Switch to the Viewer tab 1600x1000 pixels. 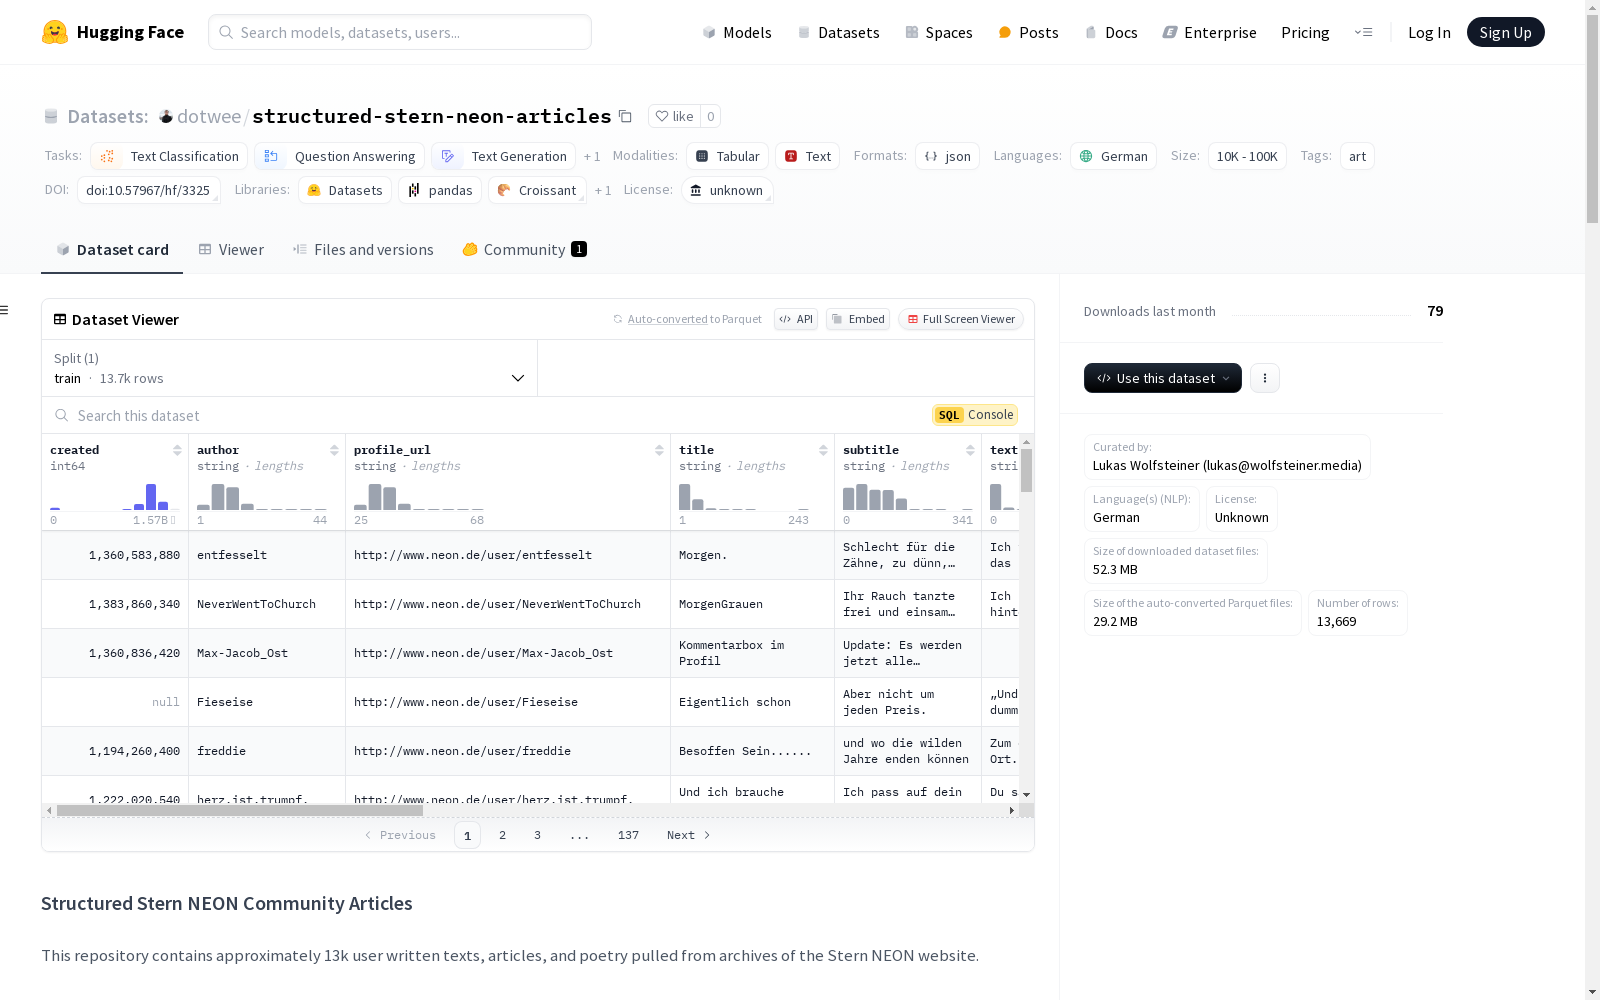231,250
